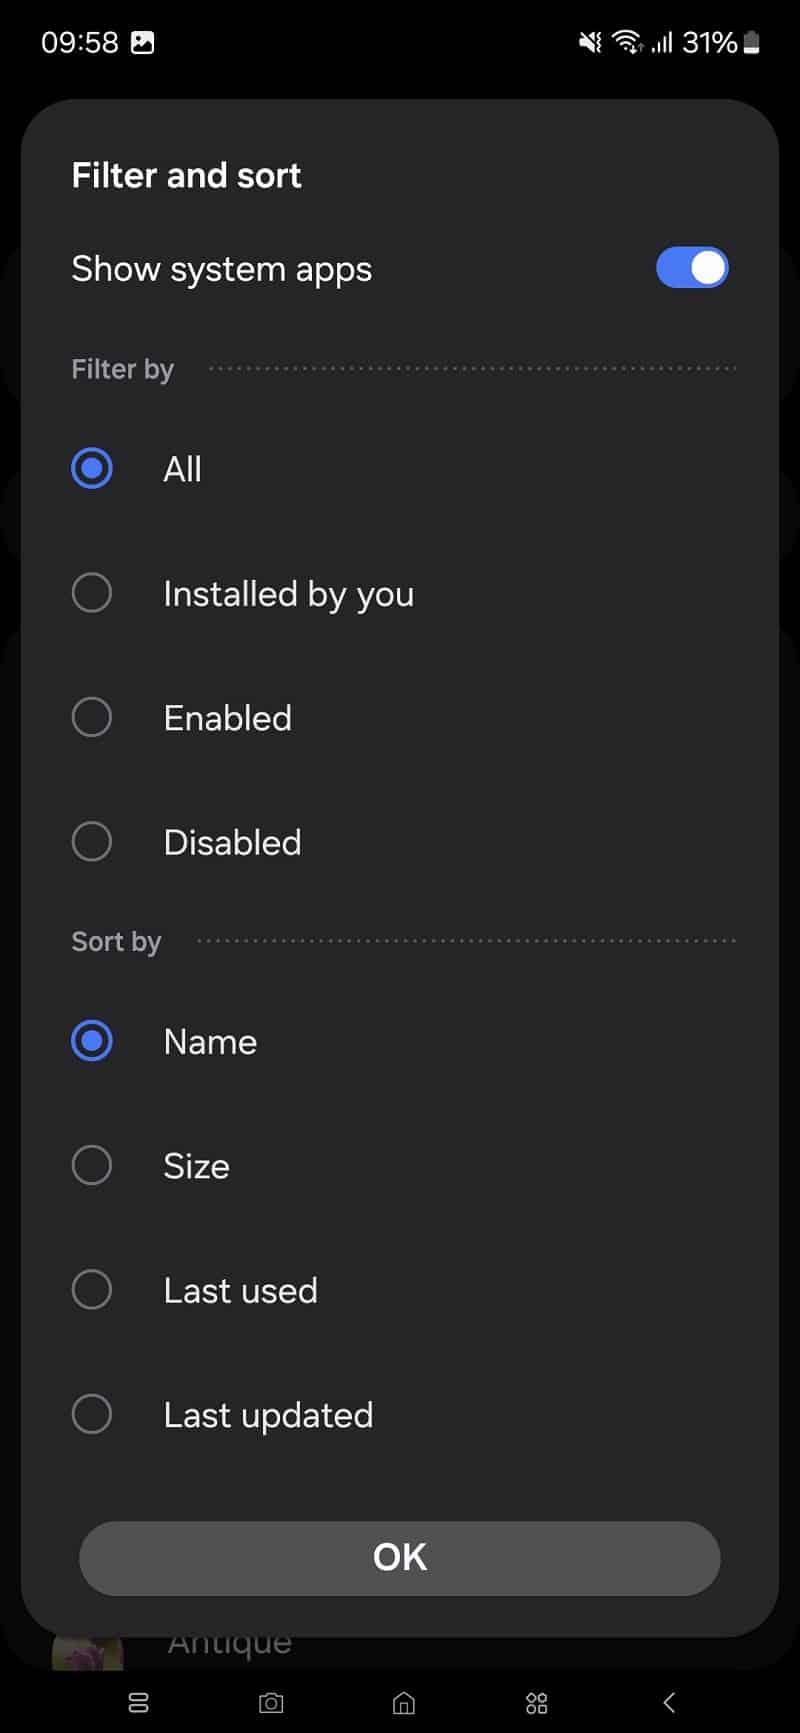
Task: Tap the recent apps navigation icon
Action: tap(138, 1702)
